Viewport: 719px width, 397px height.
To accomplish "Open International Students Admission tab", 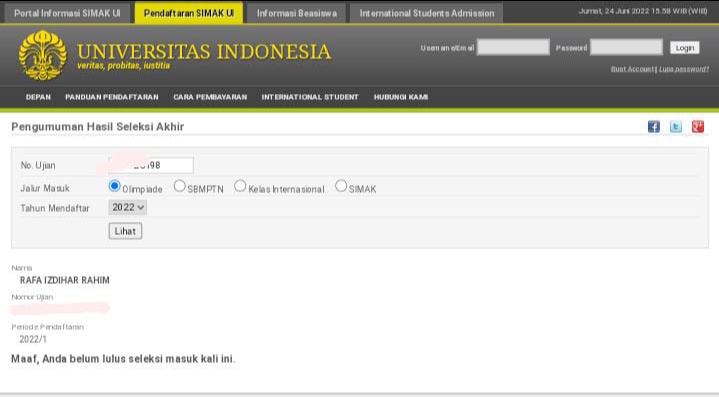I will click(x=426, y=13).
